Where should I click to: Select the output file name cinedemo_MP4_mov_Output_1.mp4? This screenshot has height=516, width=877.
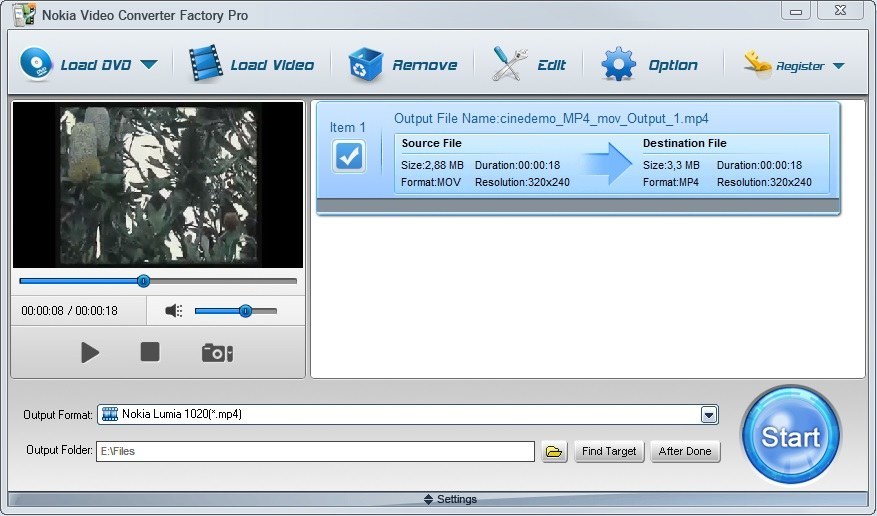(x=604, y=119)
